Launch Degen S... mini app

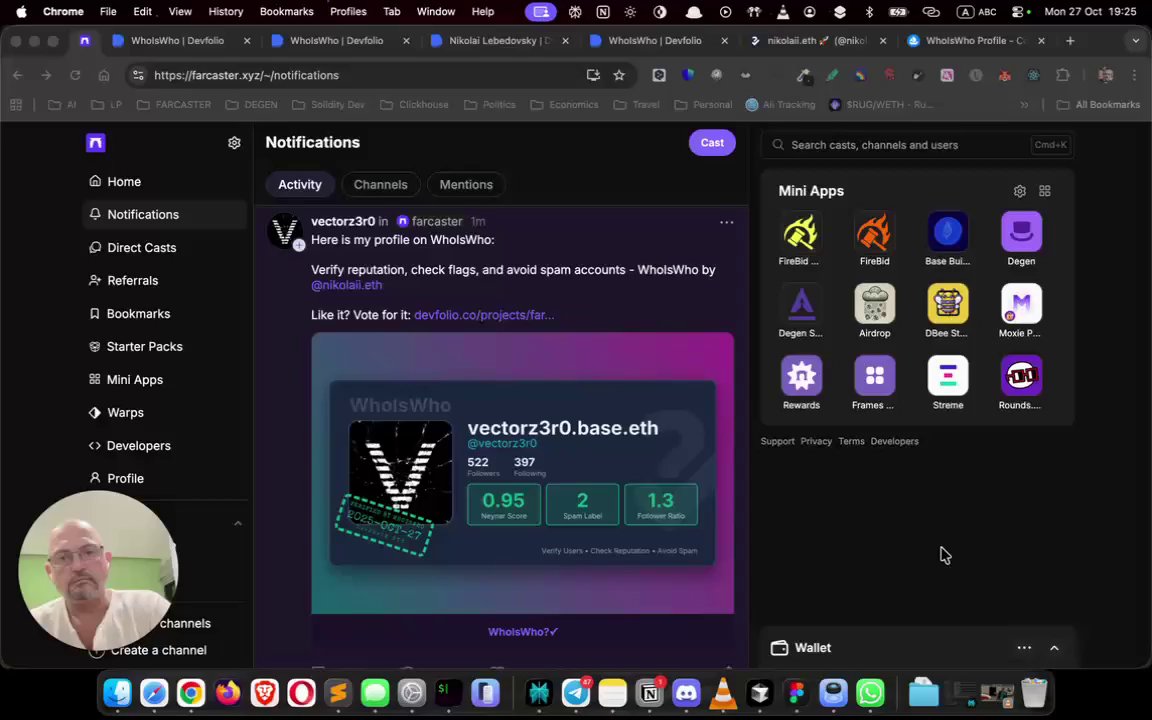[x=801, y=311]
